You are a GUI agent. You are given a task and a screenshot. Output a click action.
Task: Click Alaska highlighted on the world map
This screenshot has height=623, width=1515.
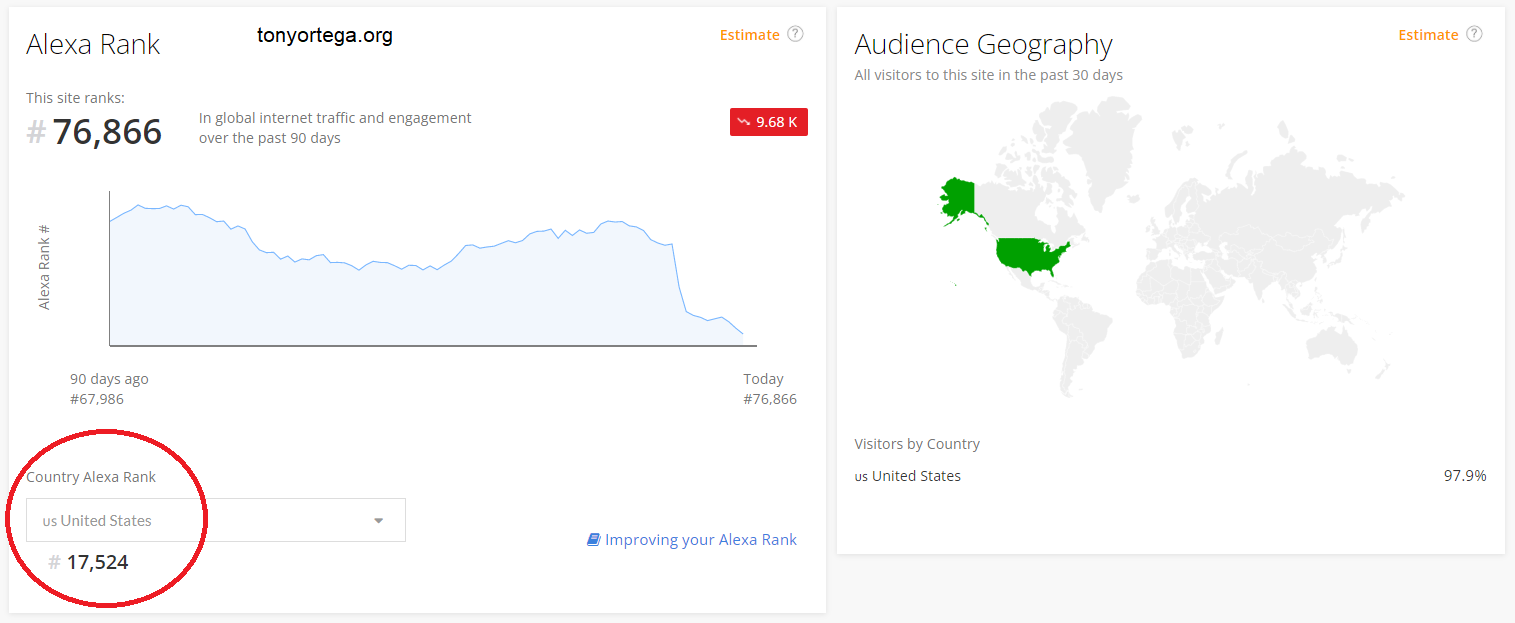pyautogui.click(x=958, y=200)
